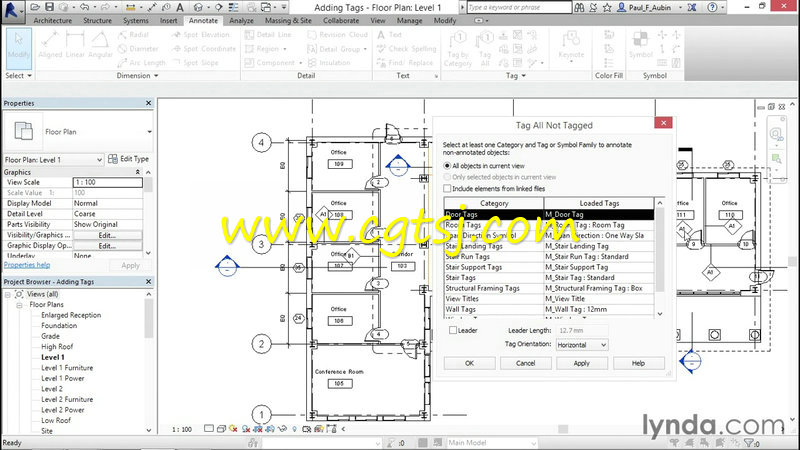
Task: Click the Help question mark icon
Action: [x=712, y=8]
